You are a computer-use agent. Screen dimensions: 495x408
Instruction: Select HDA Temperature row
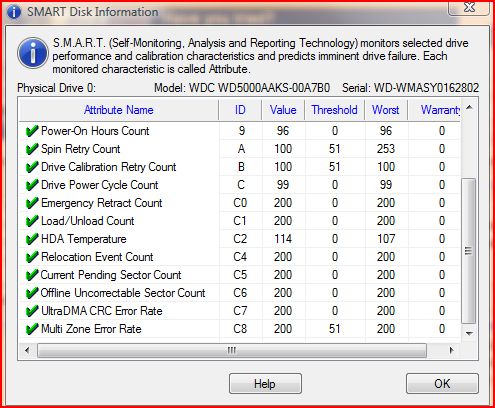coord(240,239)
